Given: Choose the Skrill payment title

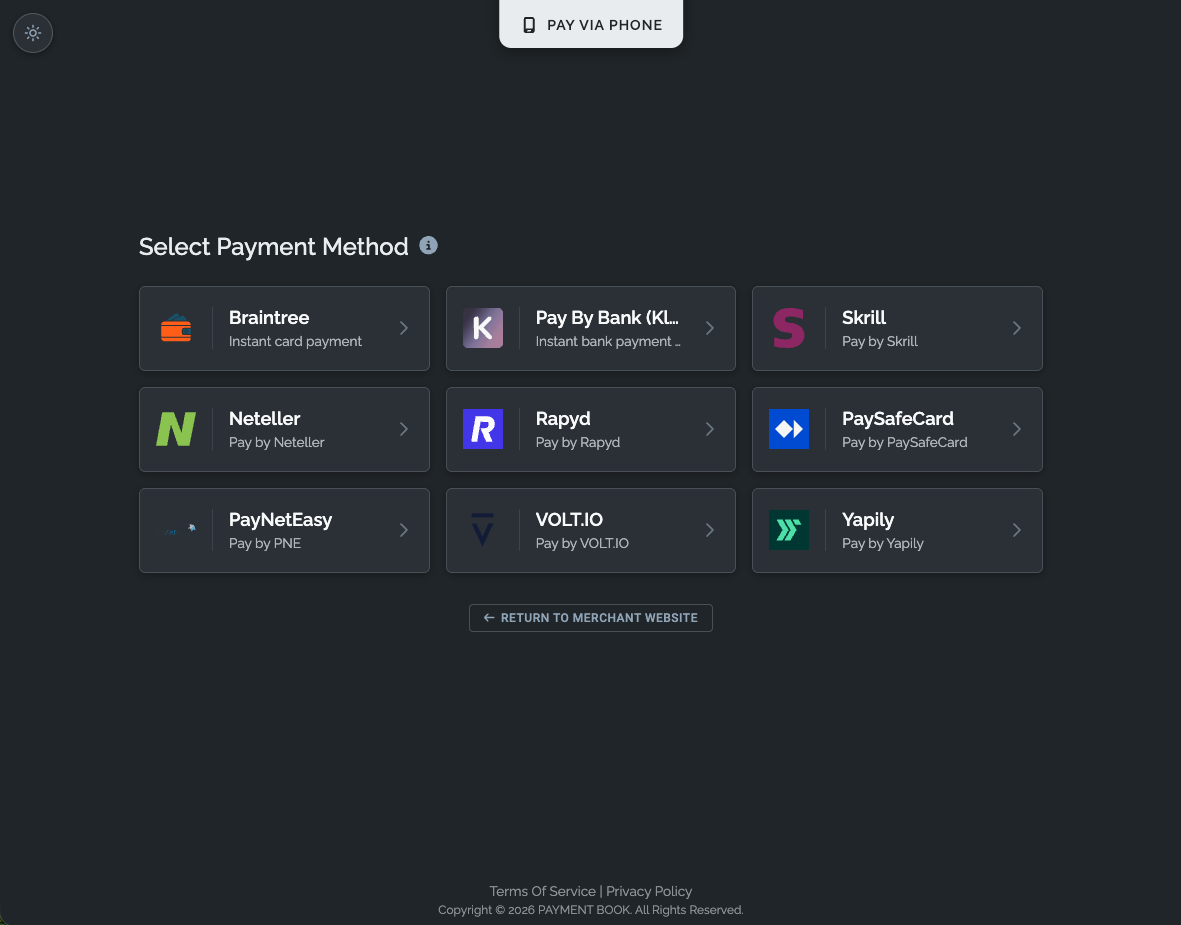Looking at the screenshot, I should click(x=864, y=318).
